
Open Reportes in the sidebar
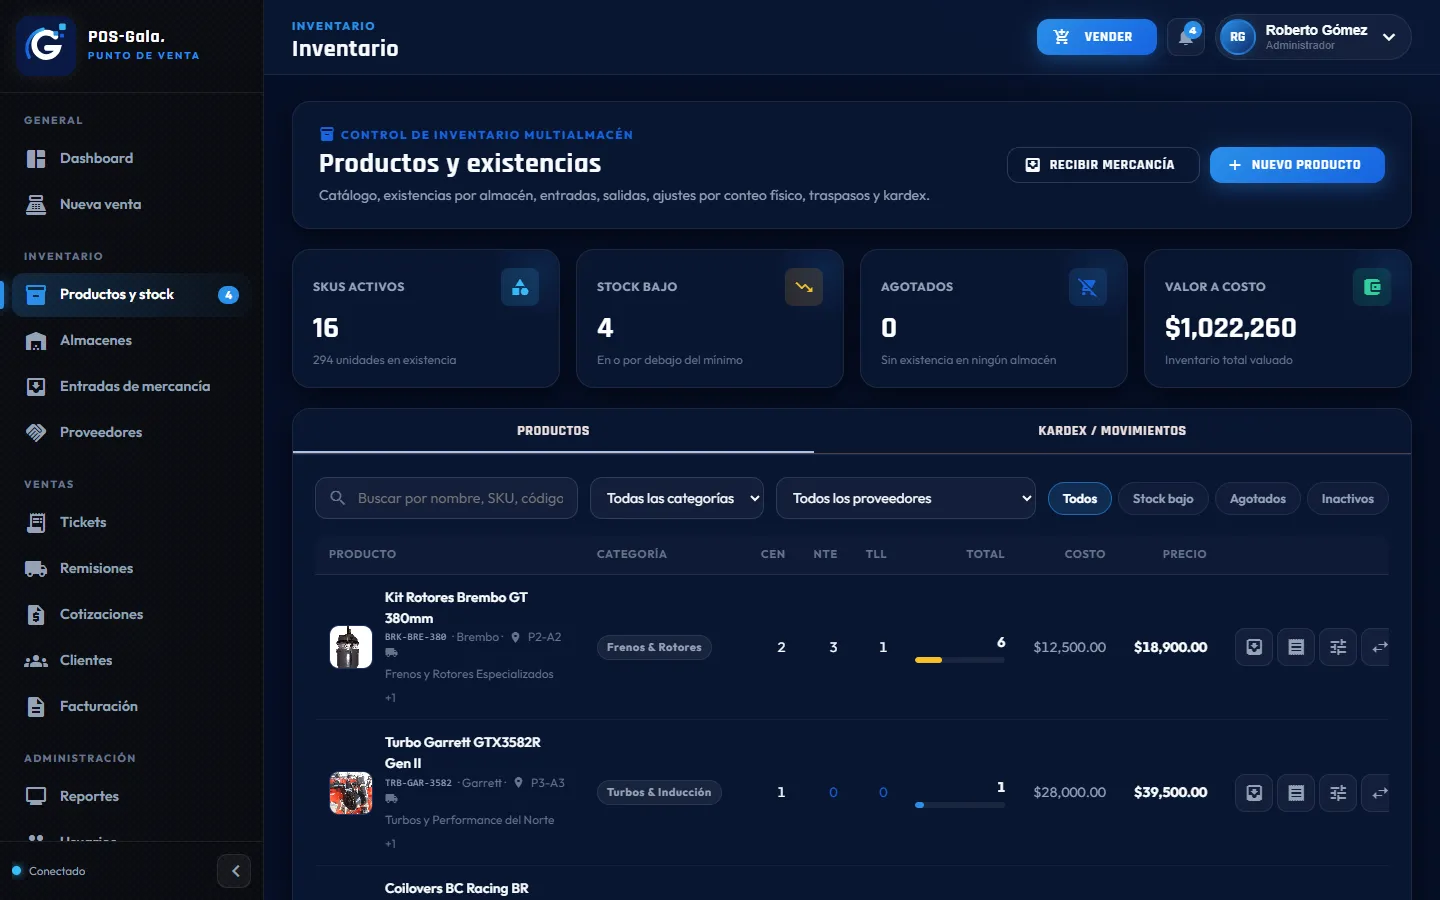tap(131, 796)
